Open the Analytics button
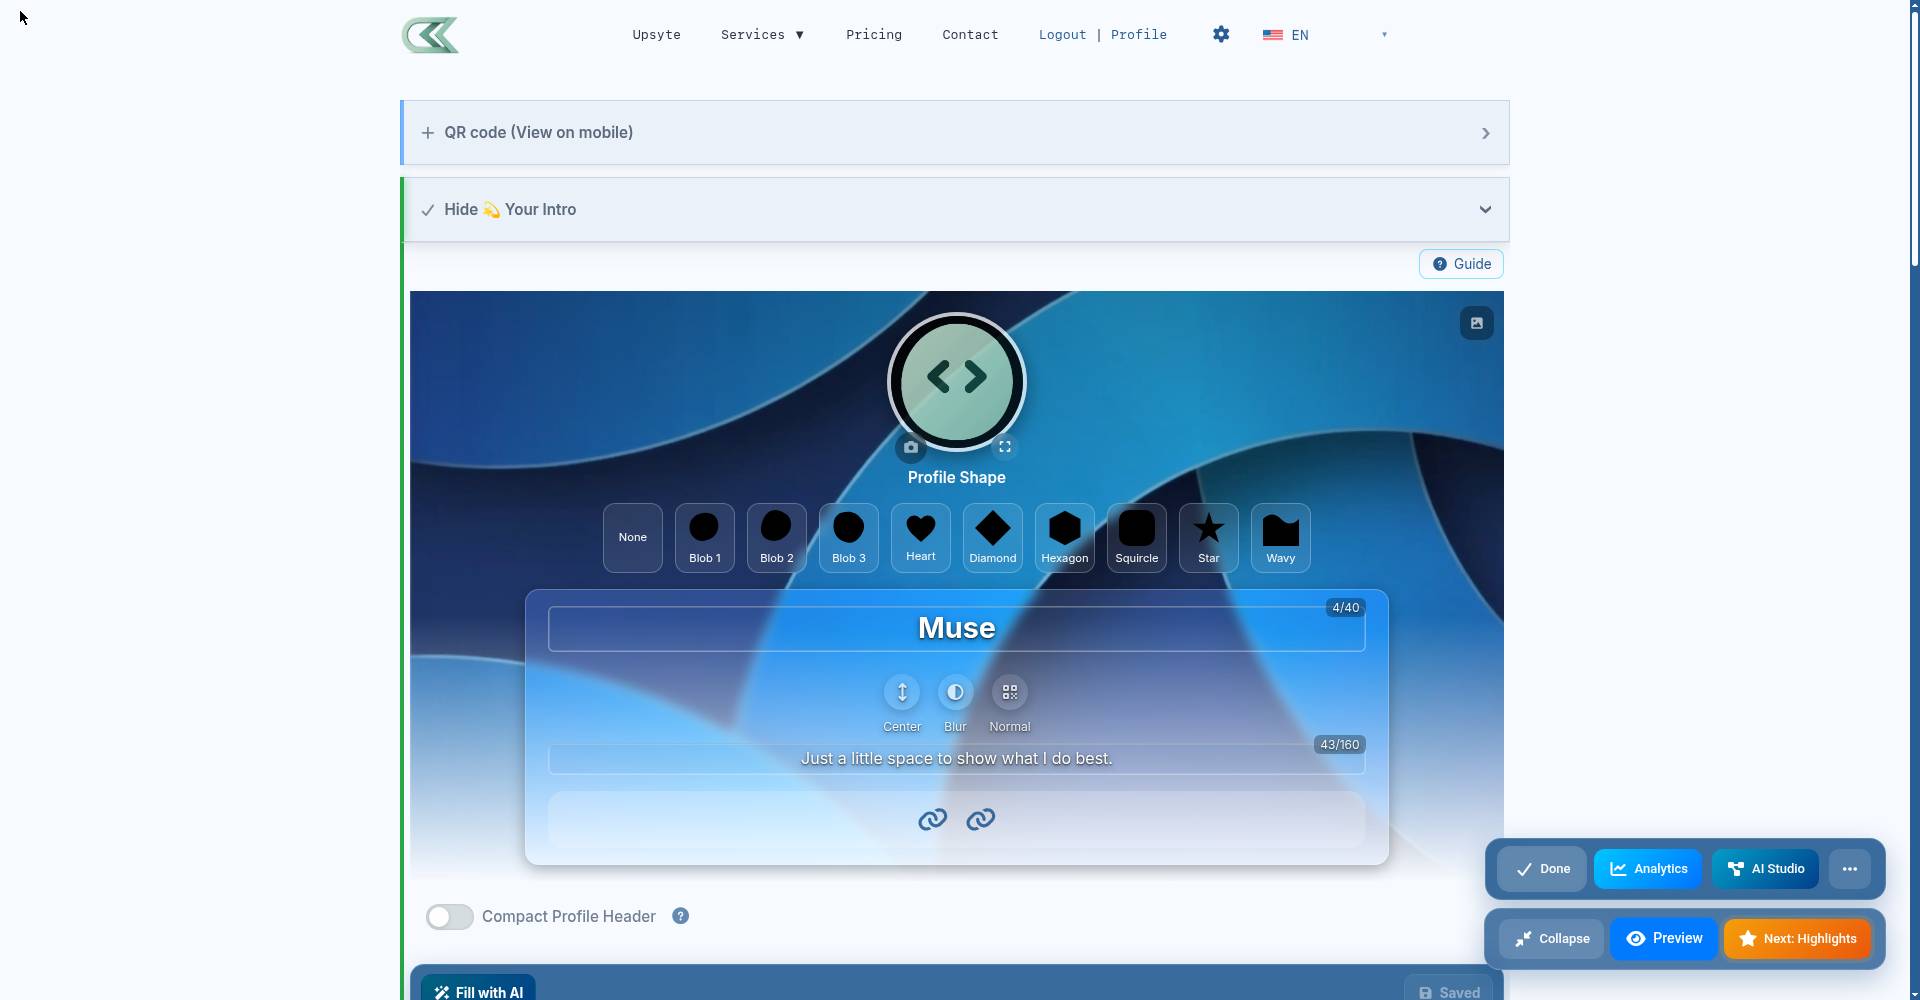The height and width of the screenshot is (1000, 1920). (1648, 869)
